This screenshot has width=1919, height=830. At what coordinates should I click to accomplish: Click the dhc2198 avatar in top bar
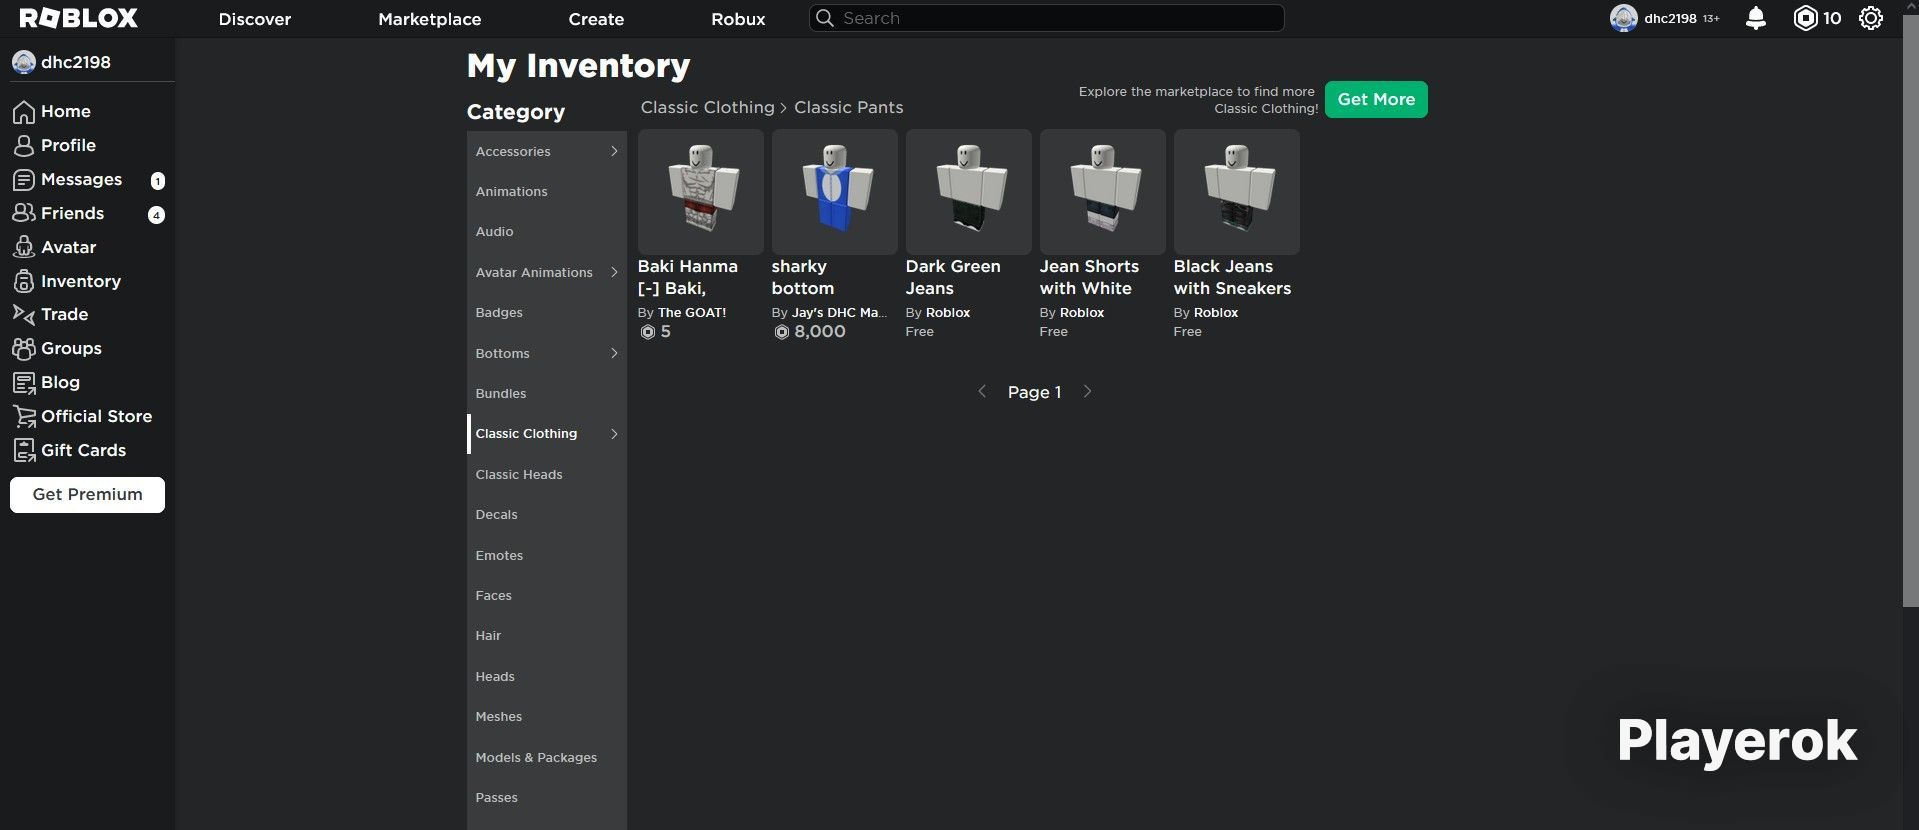click(1623, 18)
